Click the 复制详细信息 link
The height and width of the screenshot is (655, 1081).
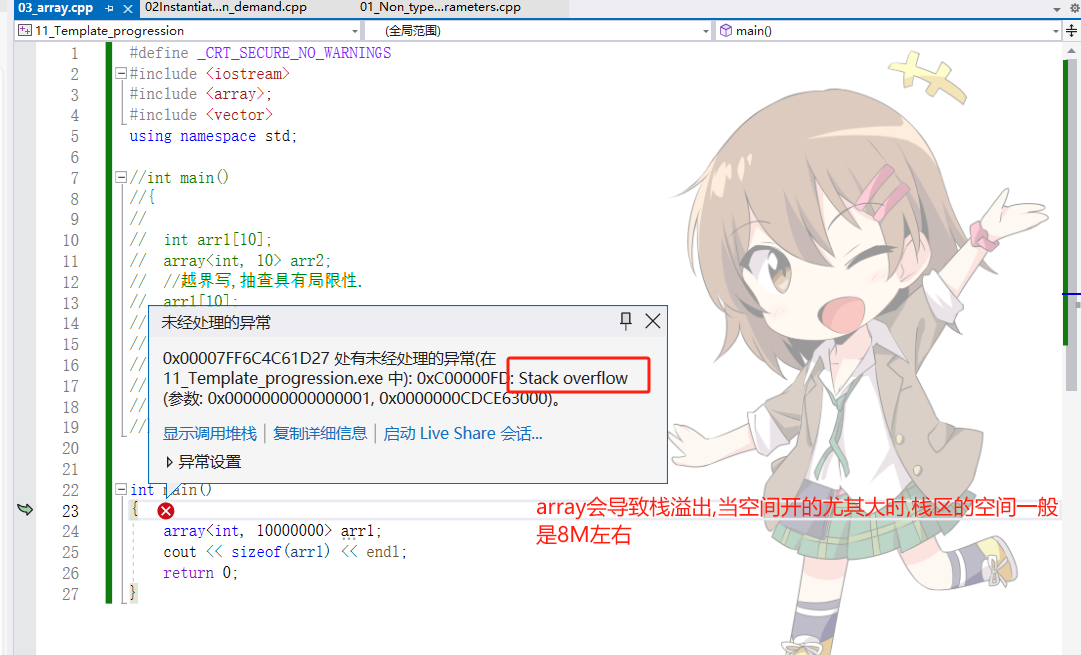320,433
